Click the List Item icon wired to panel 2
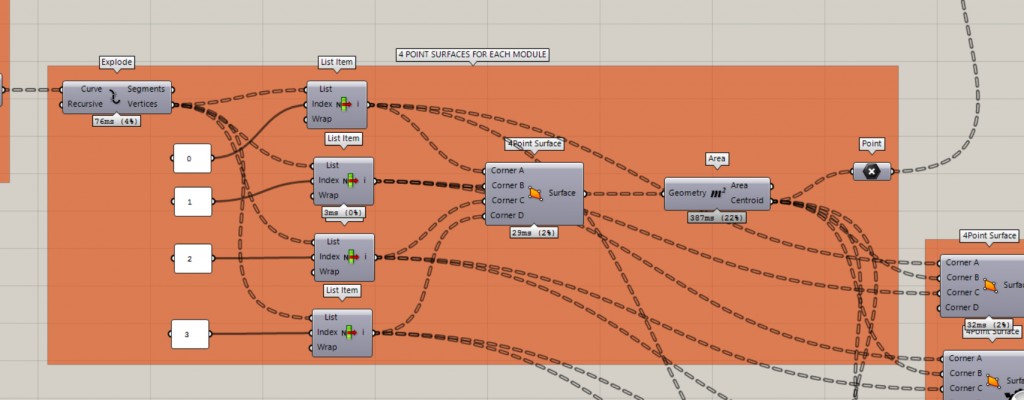This screenshot has width=1024, height=400. (x=351, y=257)
